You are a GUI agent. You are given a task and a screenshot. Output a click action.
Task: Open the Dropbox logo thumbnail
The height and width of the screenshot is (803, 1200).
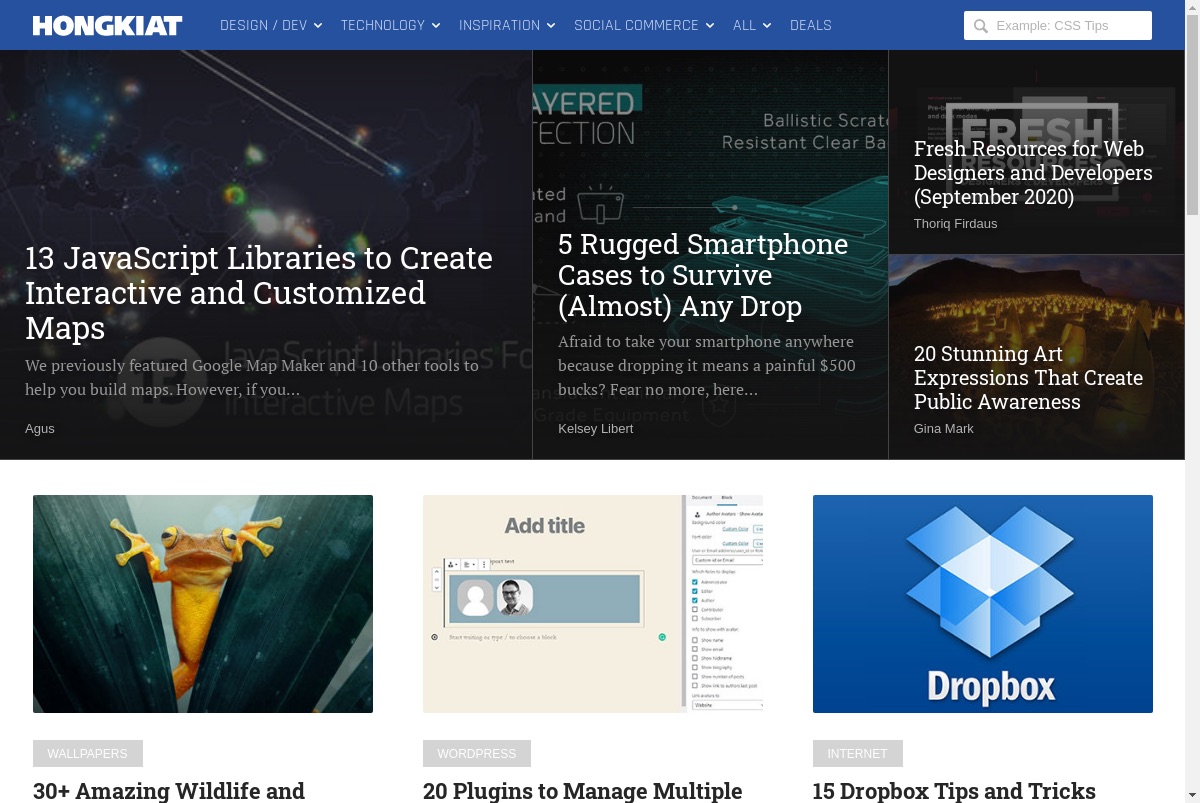(983, 604)
